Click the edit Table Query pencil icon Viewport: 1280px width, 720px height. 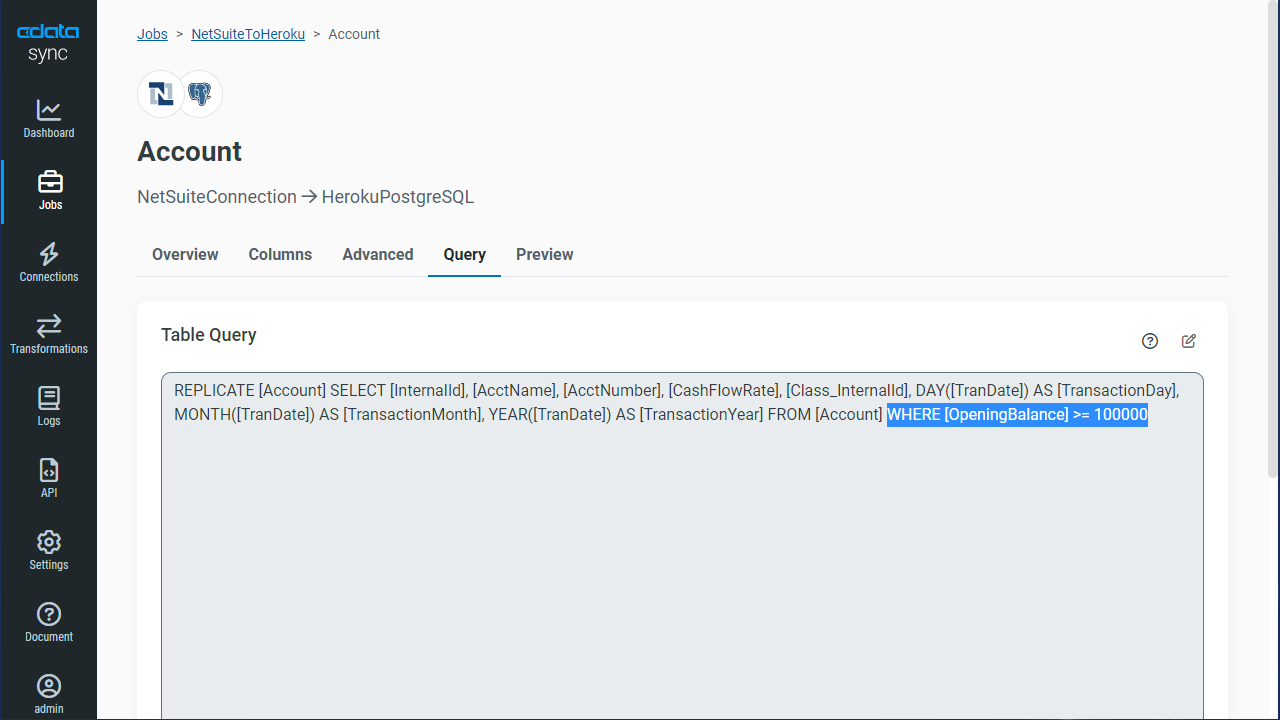pos(1189,341)
